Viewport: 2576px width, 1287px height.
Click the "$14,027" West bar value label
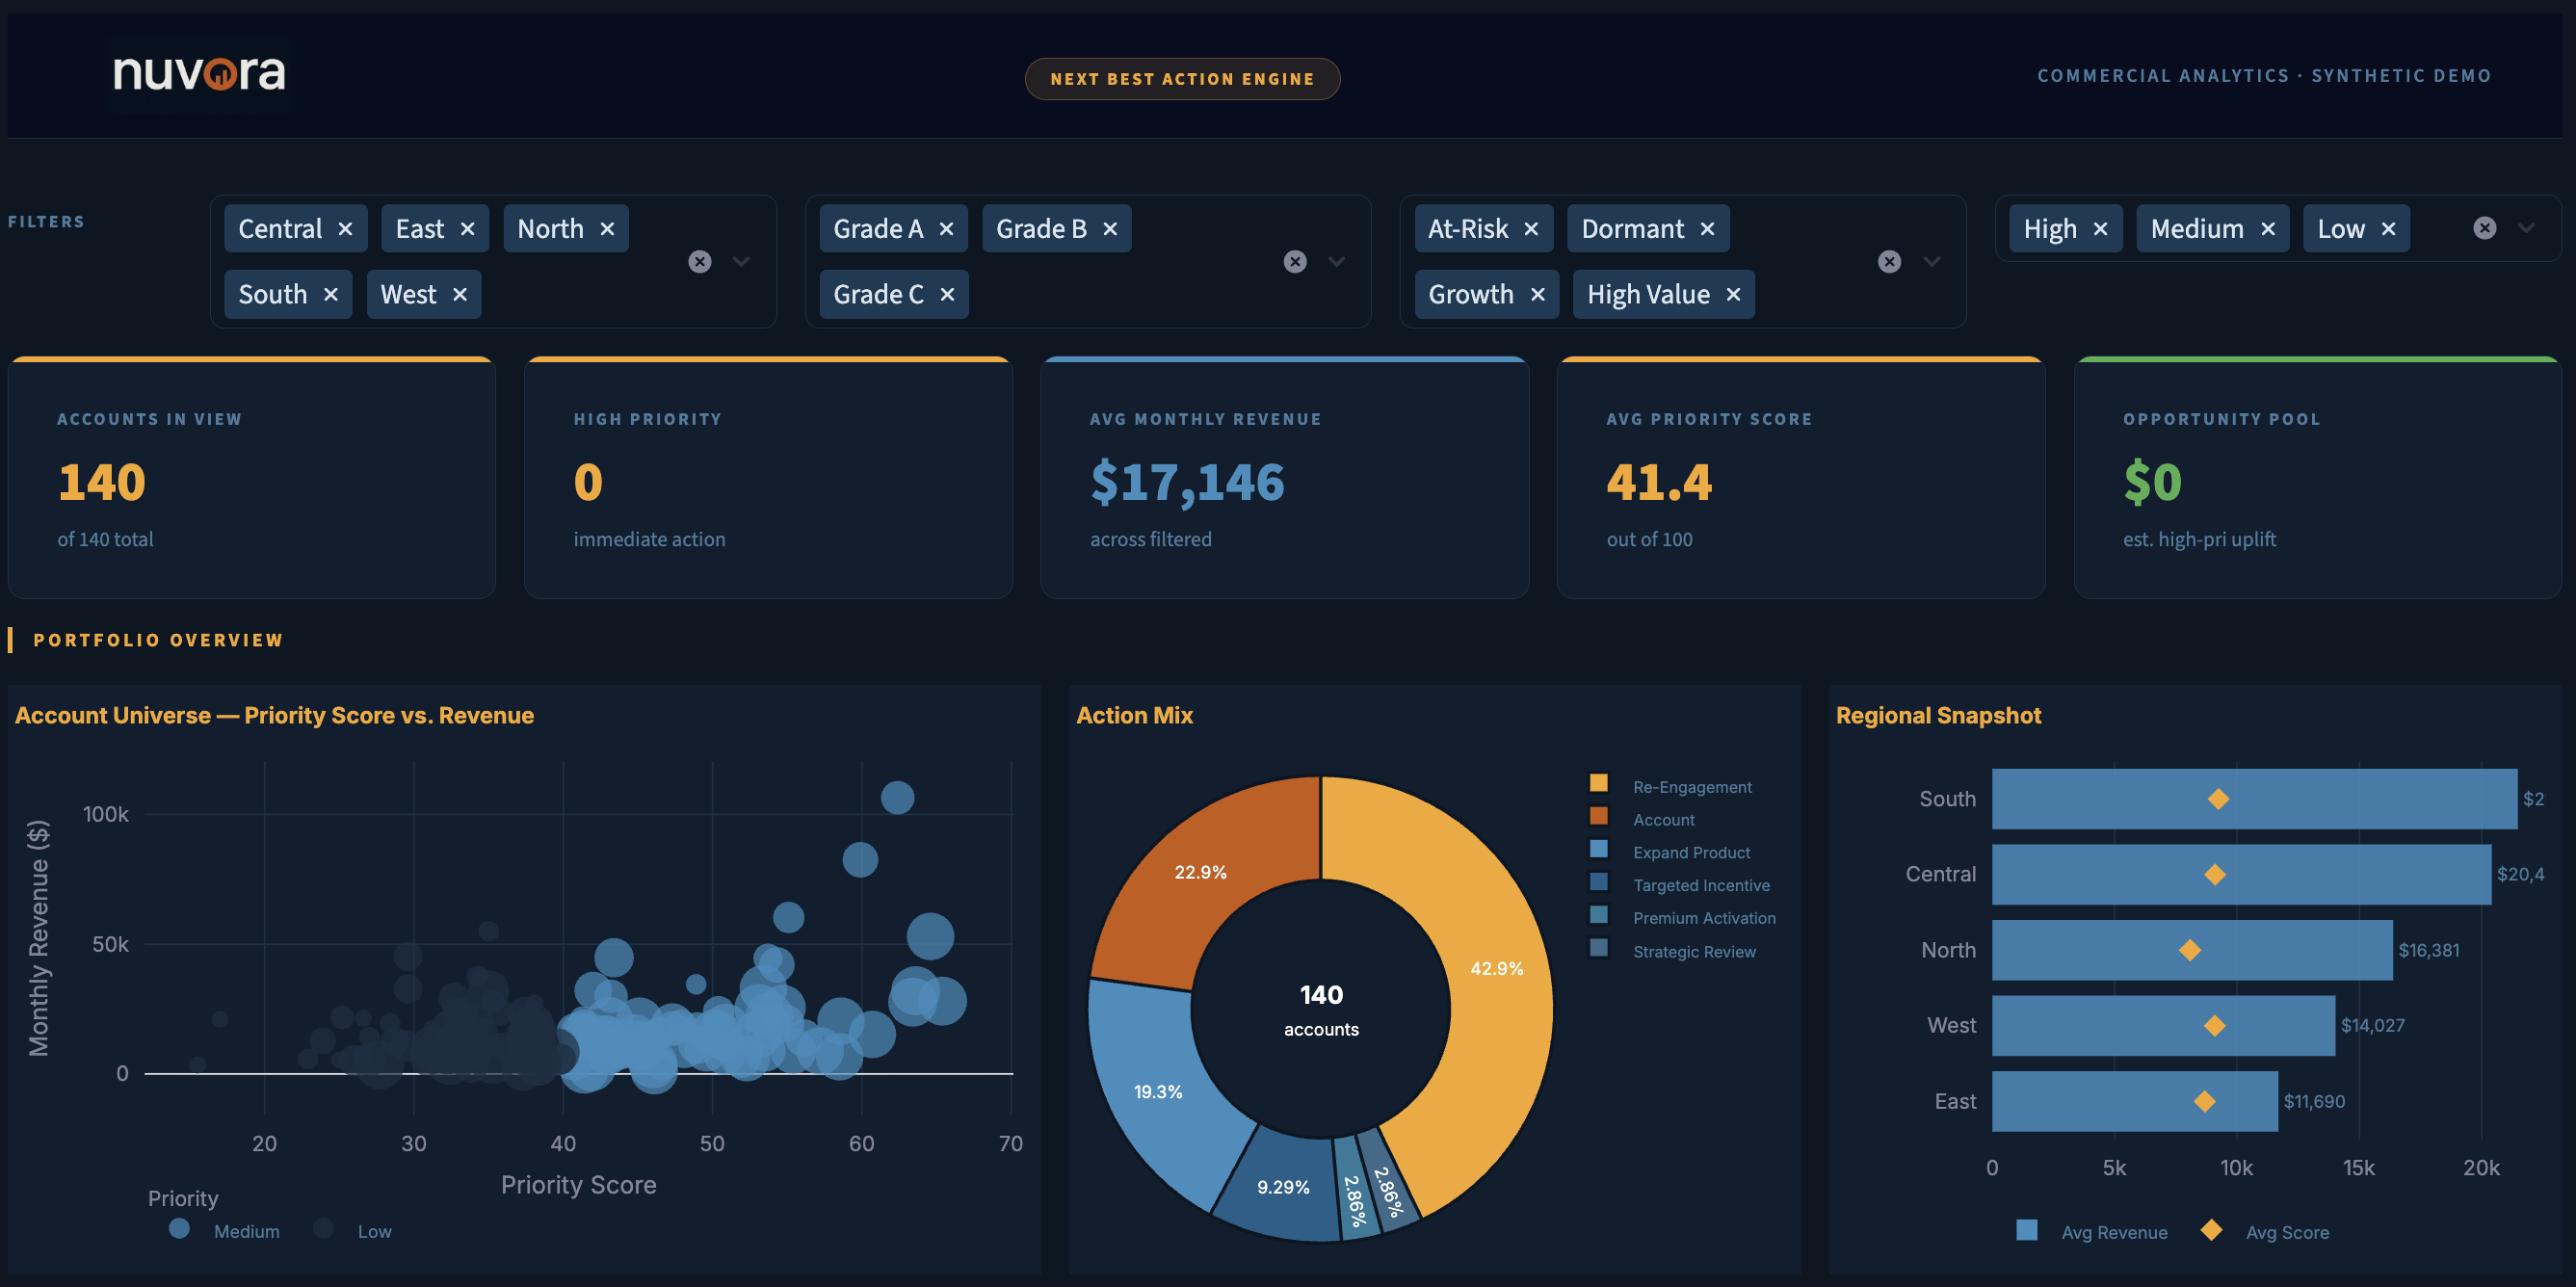(x=2372, y=1025)
